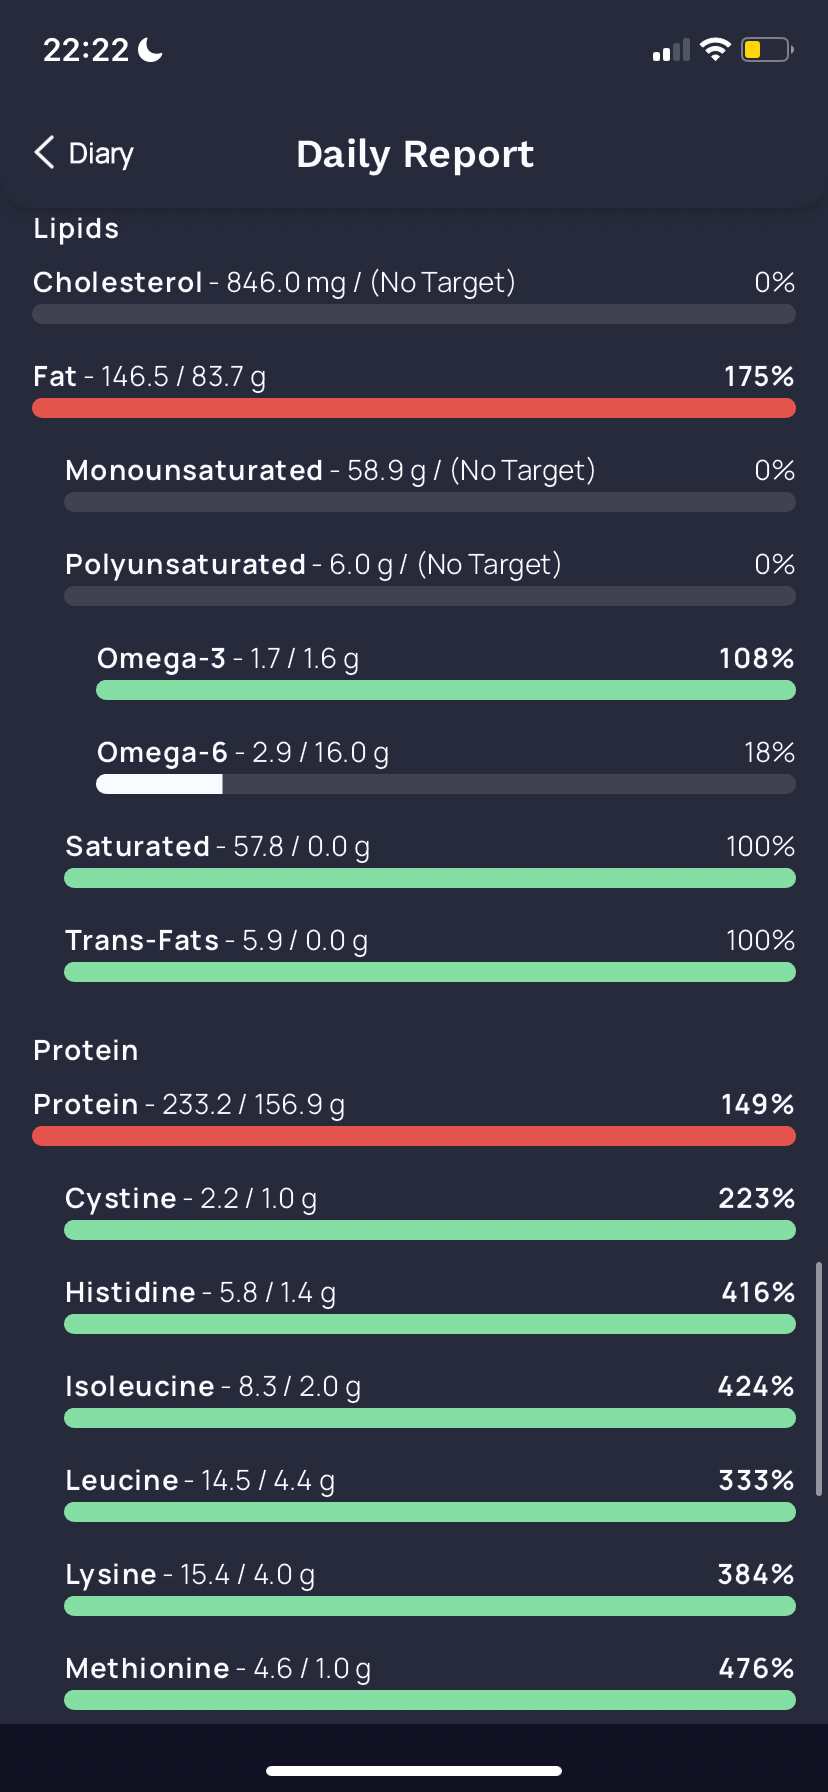
Task: Open Saturated fat details
Action: tap(430, 860)
